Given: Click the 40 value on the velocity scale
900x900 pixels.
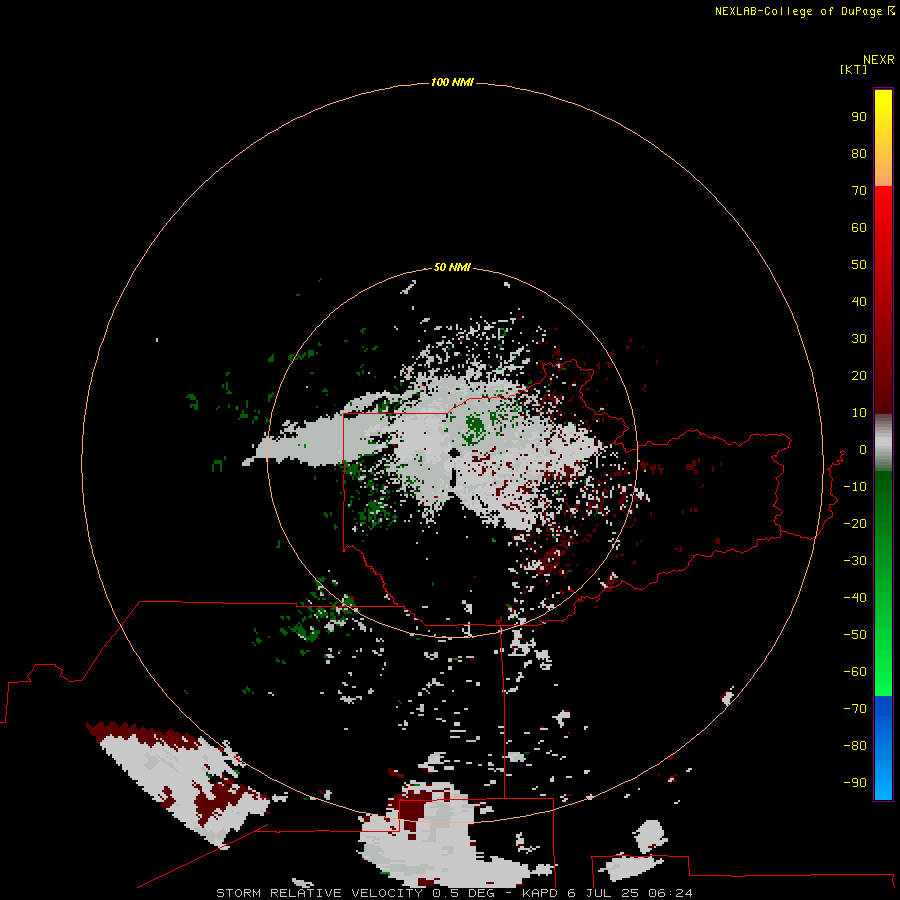Looking at the screenshot, I should point(859,301).
